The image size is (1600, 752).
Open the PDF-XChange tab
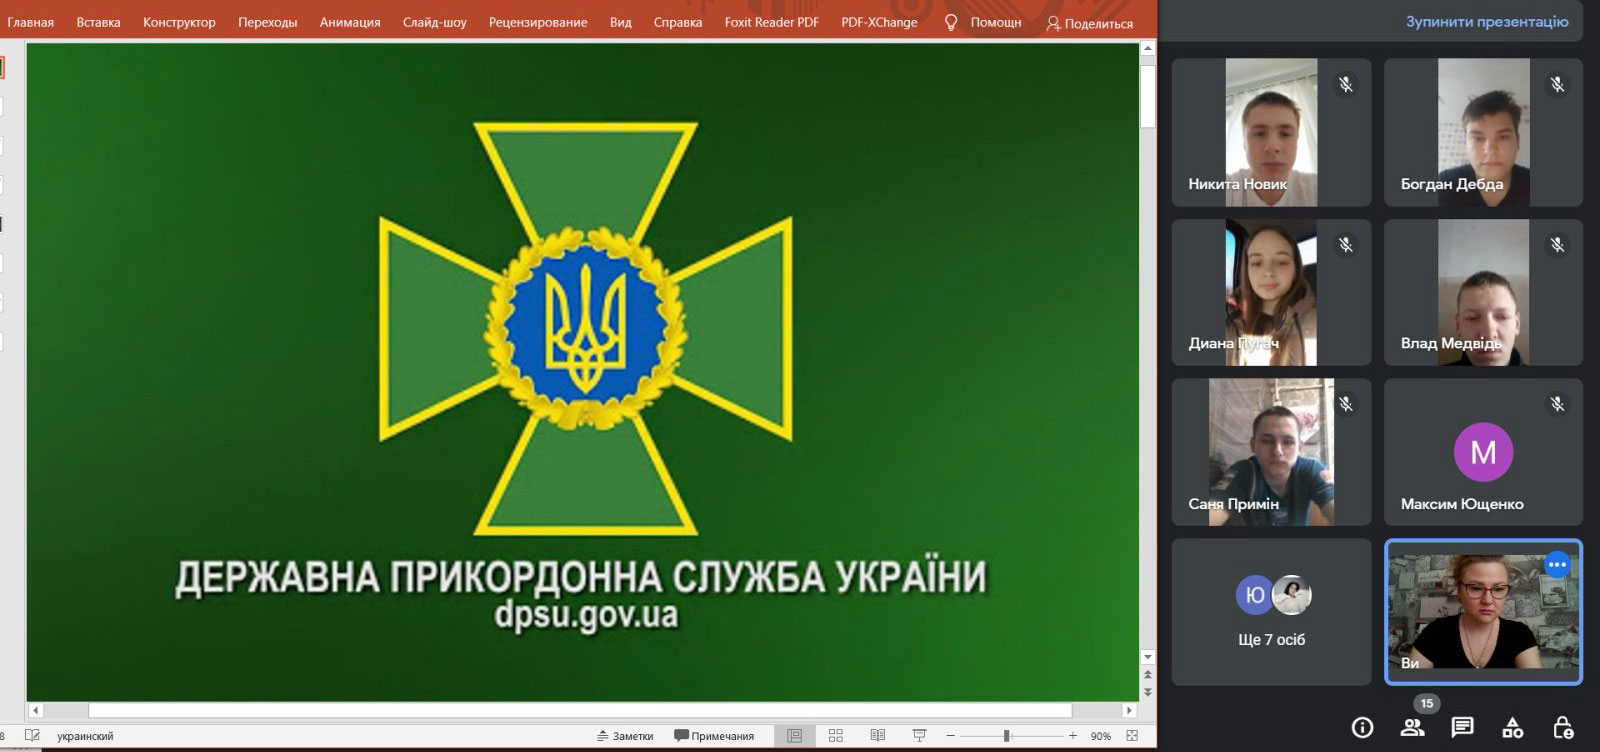879,22
